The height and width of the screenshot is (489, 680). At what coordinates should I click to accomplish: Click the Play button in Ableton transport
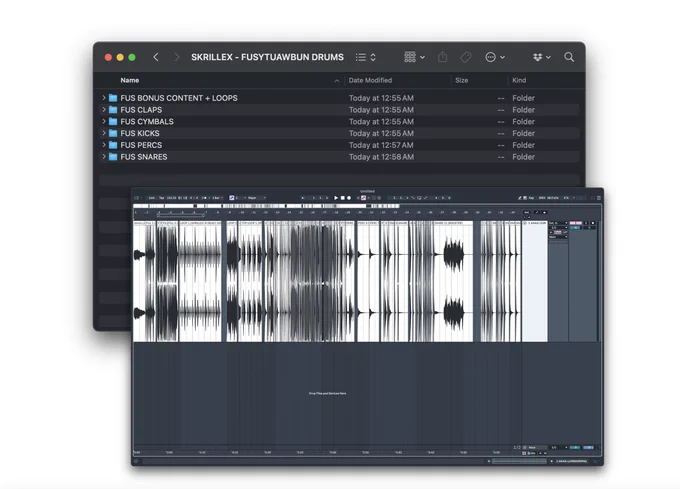(x=336, y=198)
